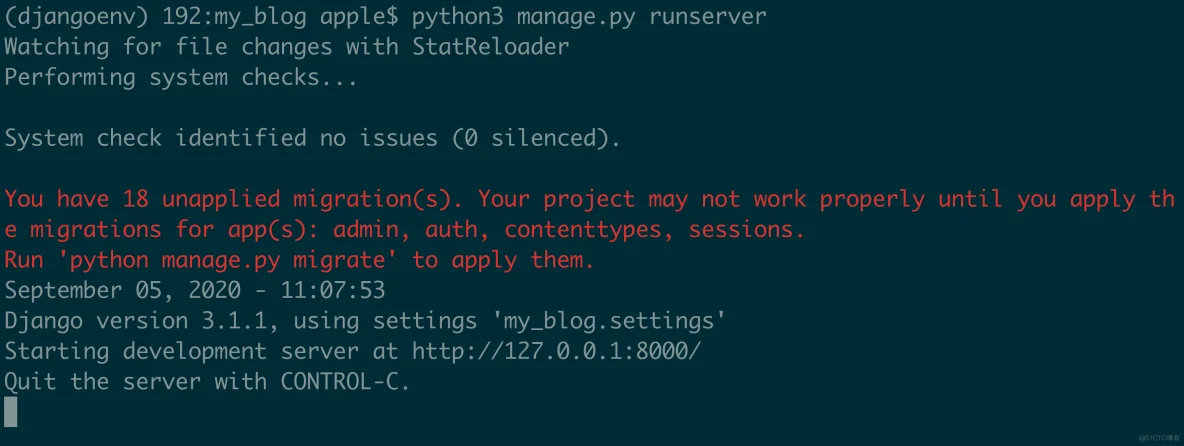Viewport: 1184px width, 446px height.
Task: Click 'Quit the server with CONTROL-C.' line
Action: (208, 382)
